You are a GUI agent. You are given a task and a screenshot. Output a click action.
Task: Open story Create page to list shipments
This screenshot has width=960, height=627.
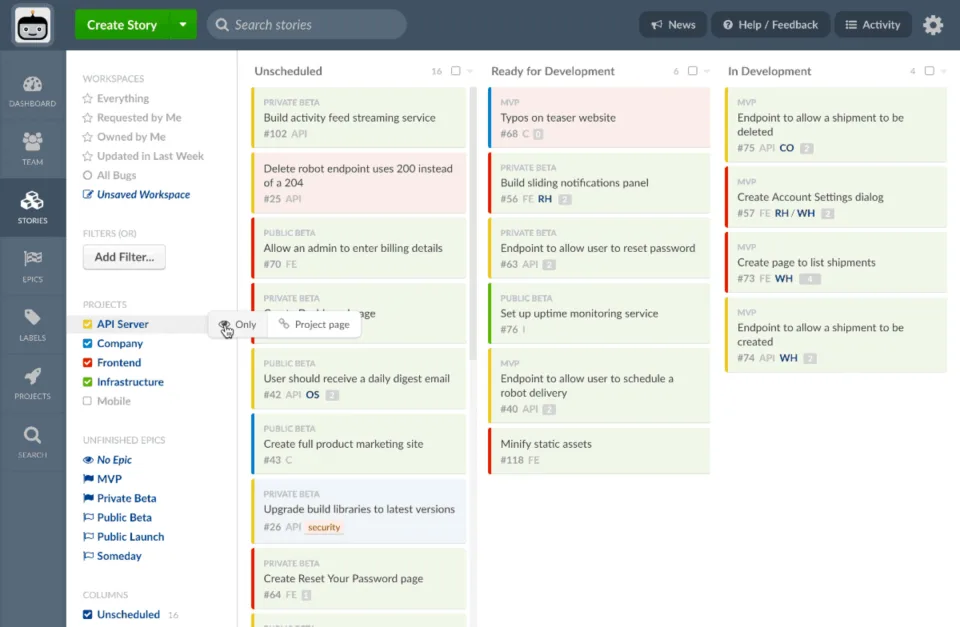pos(836,262)
